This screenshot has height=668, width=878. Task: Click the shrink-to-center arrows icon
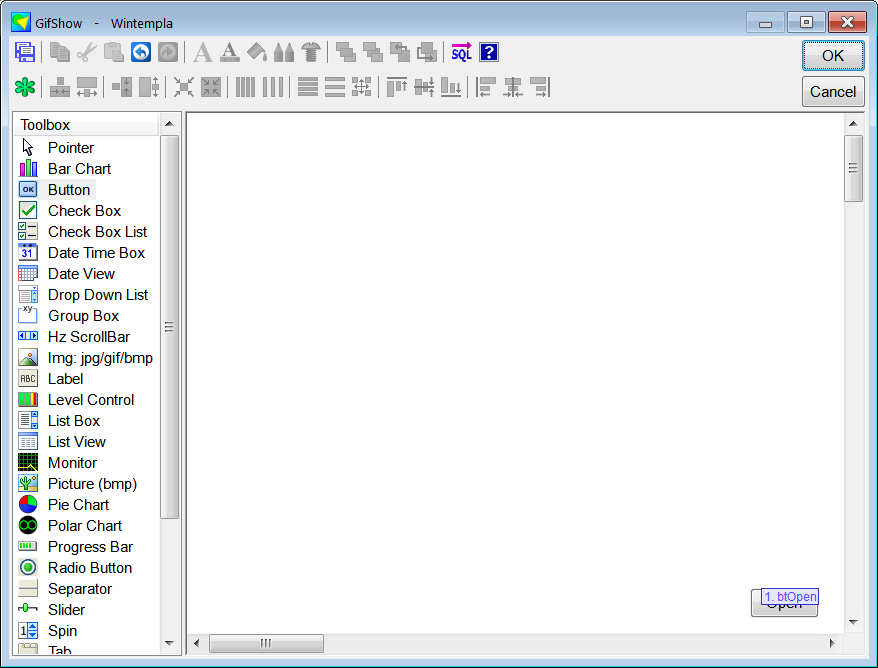point(211,87)
